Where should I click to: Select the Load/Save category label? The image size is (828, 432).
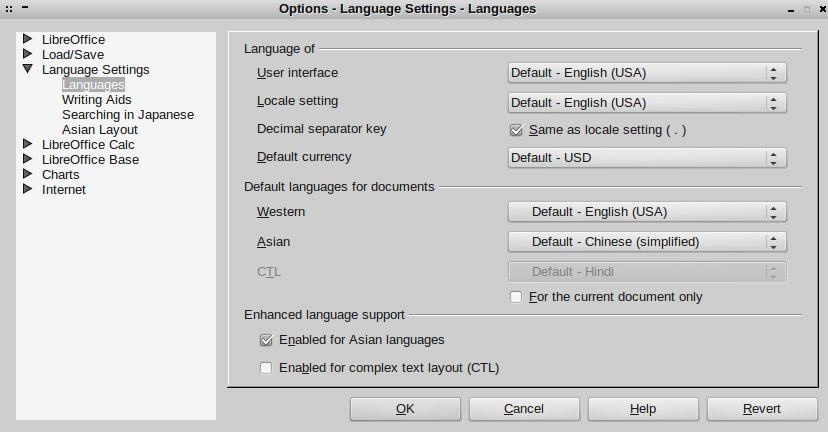73,54
